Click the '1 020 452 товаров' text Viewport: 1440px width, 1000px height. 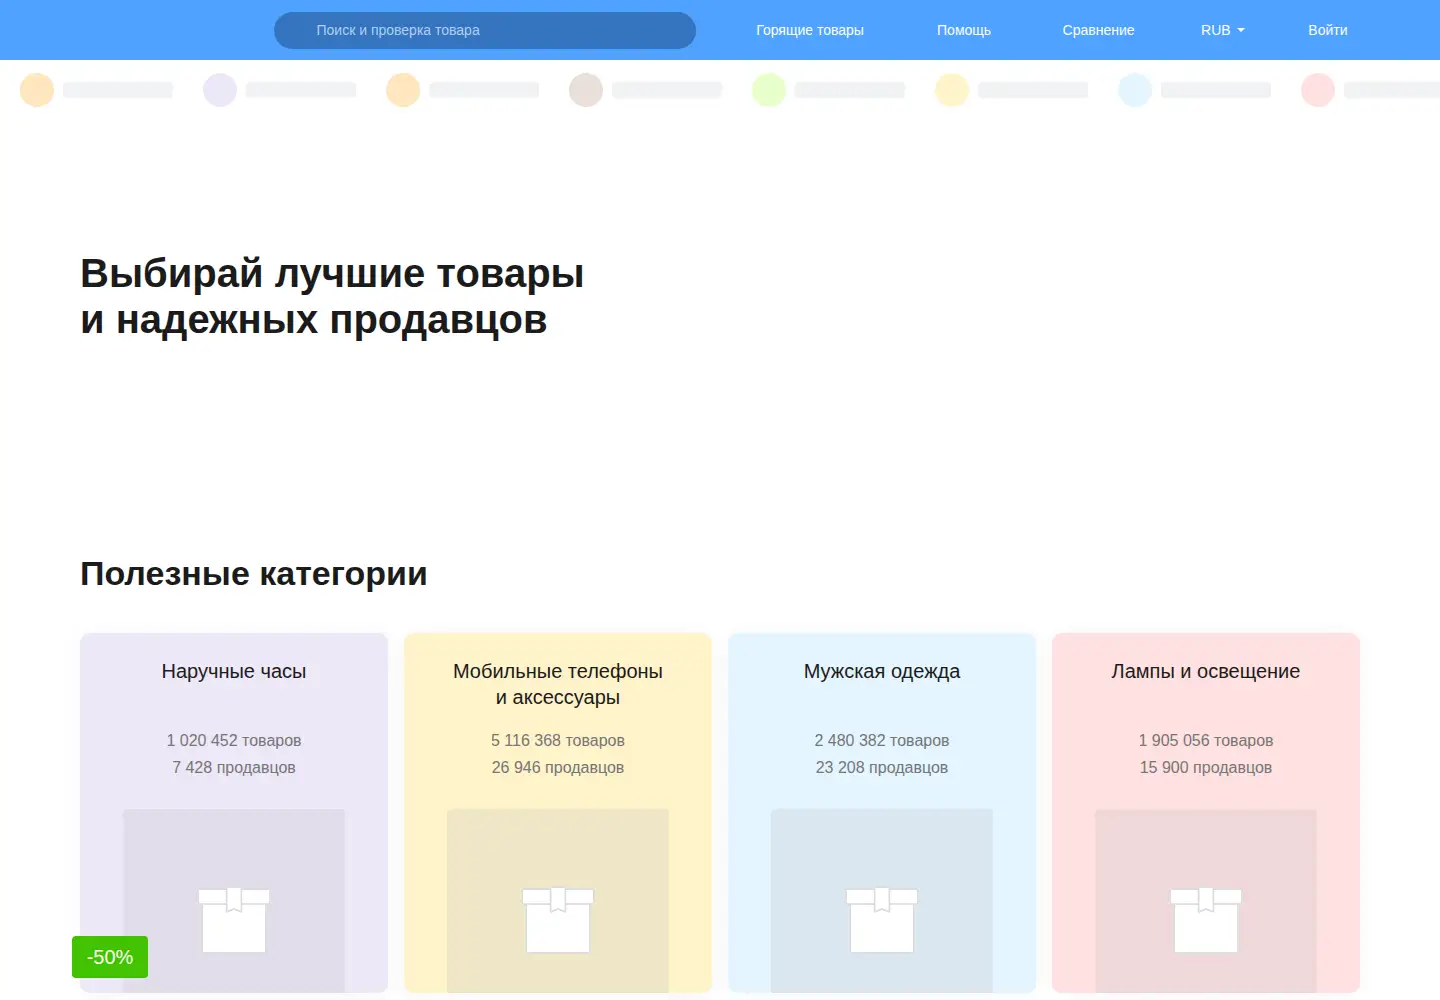(x=234, y=740)
